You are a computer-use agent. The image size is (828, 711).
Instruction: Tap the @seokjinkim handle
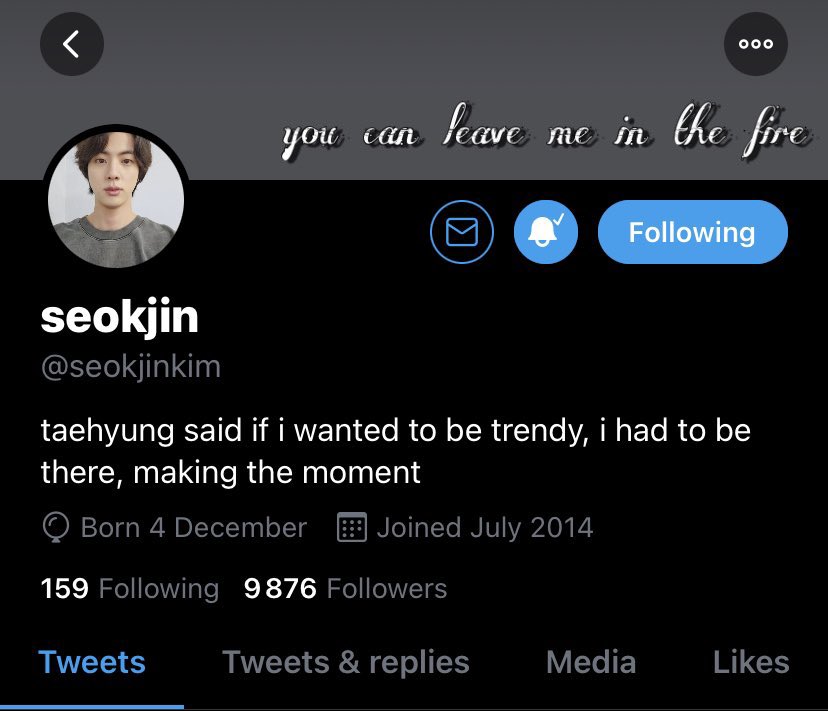pyautogui.click(x=131, y=367)
